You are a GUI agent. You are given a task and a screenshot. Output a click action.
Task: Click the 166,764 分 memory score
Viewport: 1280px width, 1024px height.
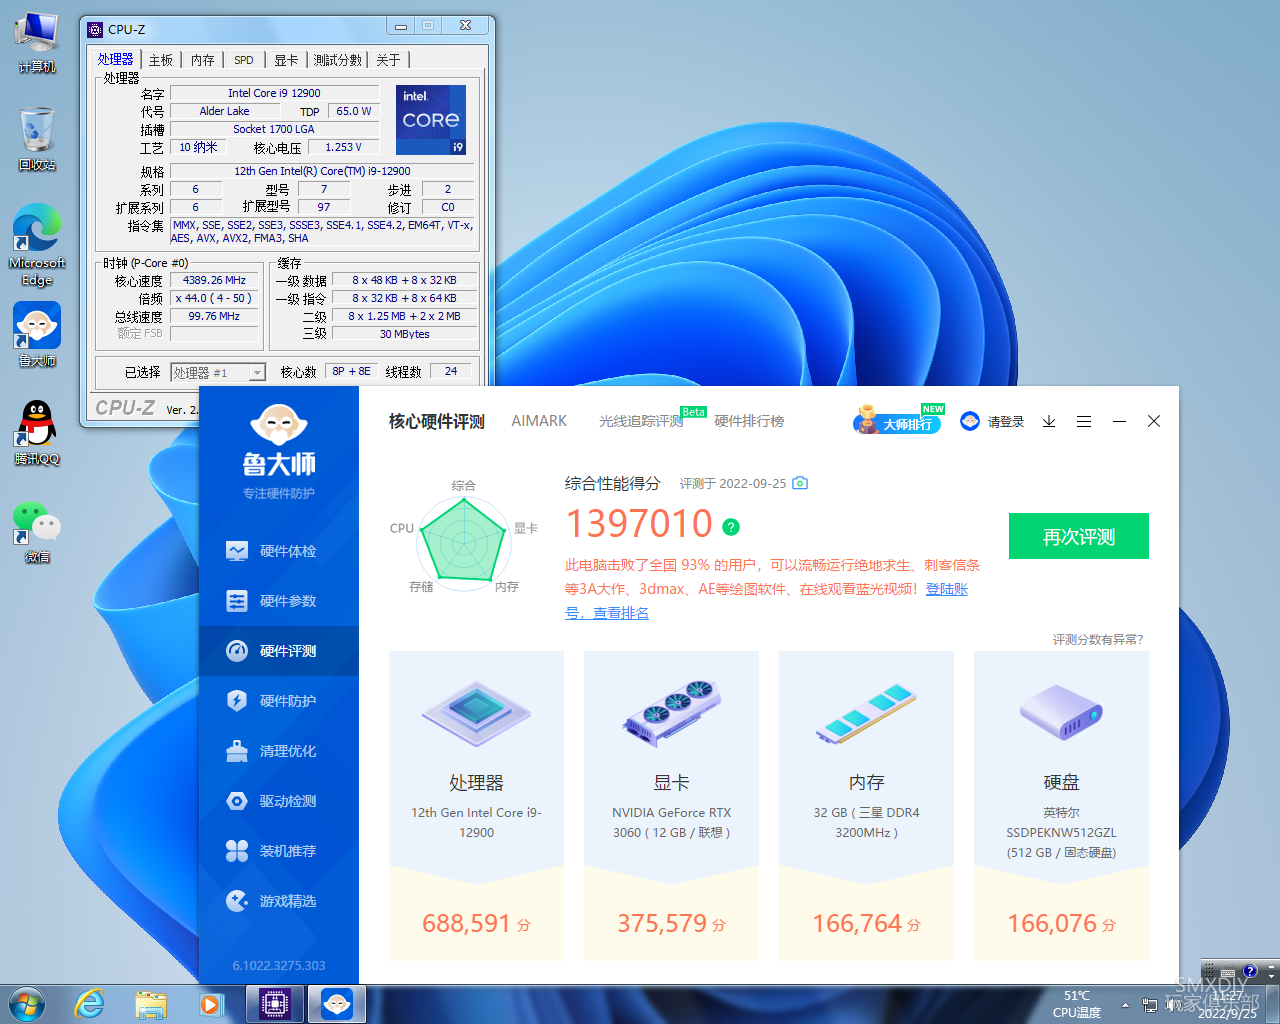[866, 923]
